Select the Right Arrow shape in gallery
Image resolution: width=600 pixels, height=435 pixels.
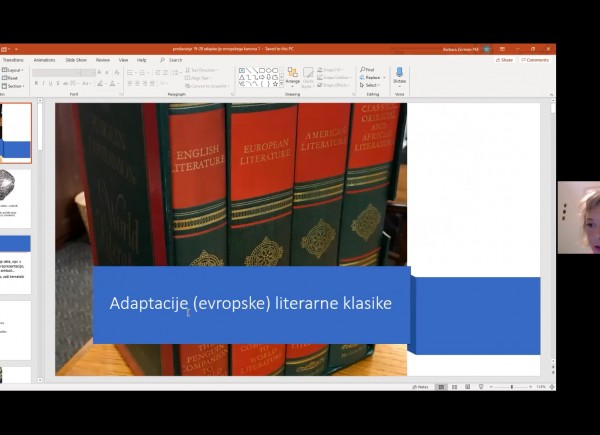coord(262,77)
